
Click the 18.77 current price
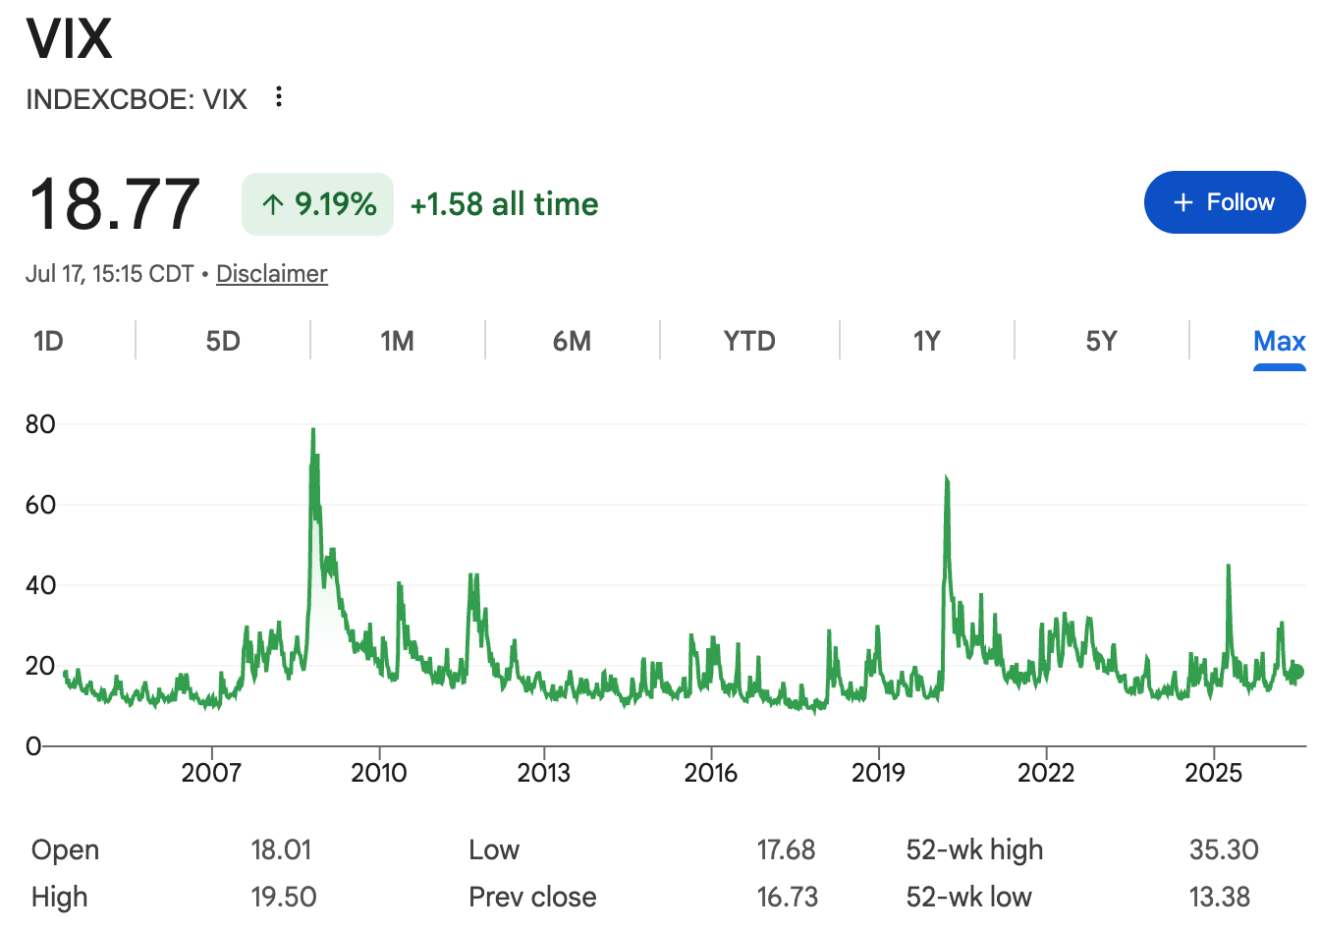115,204
